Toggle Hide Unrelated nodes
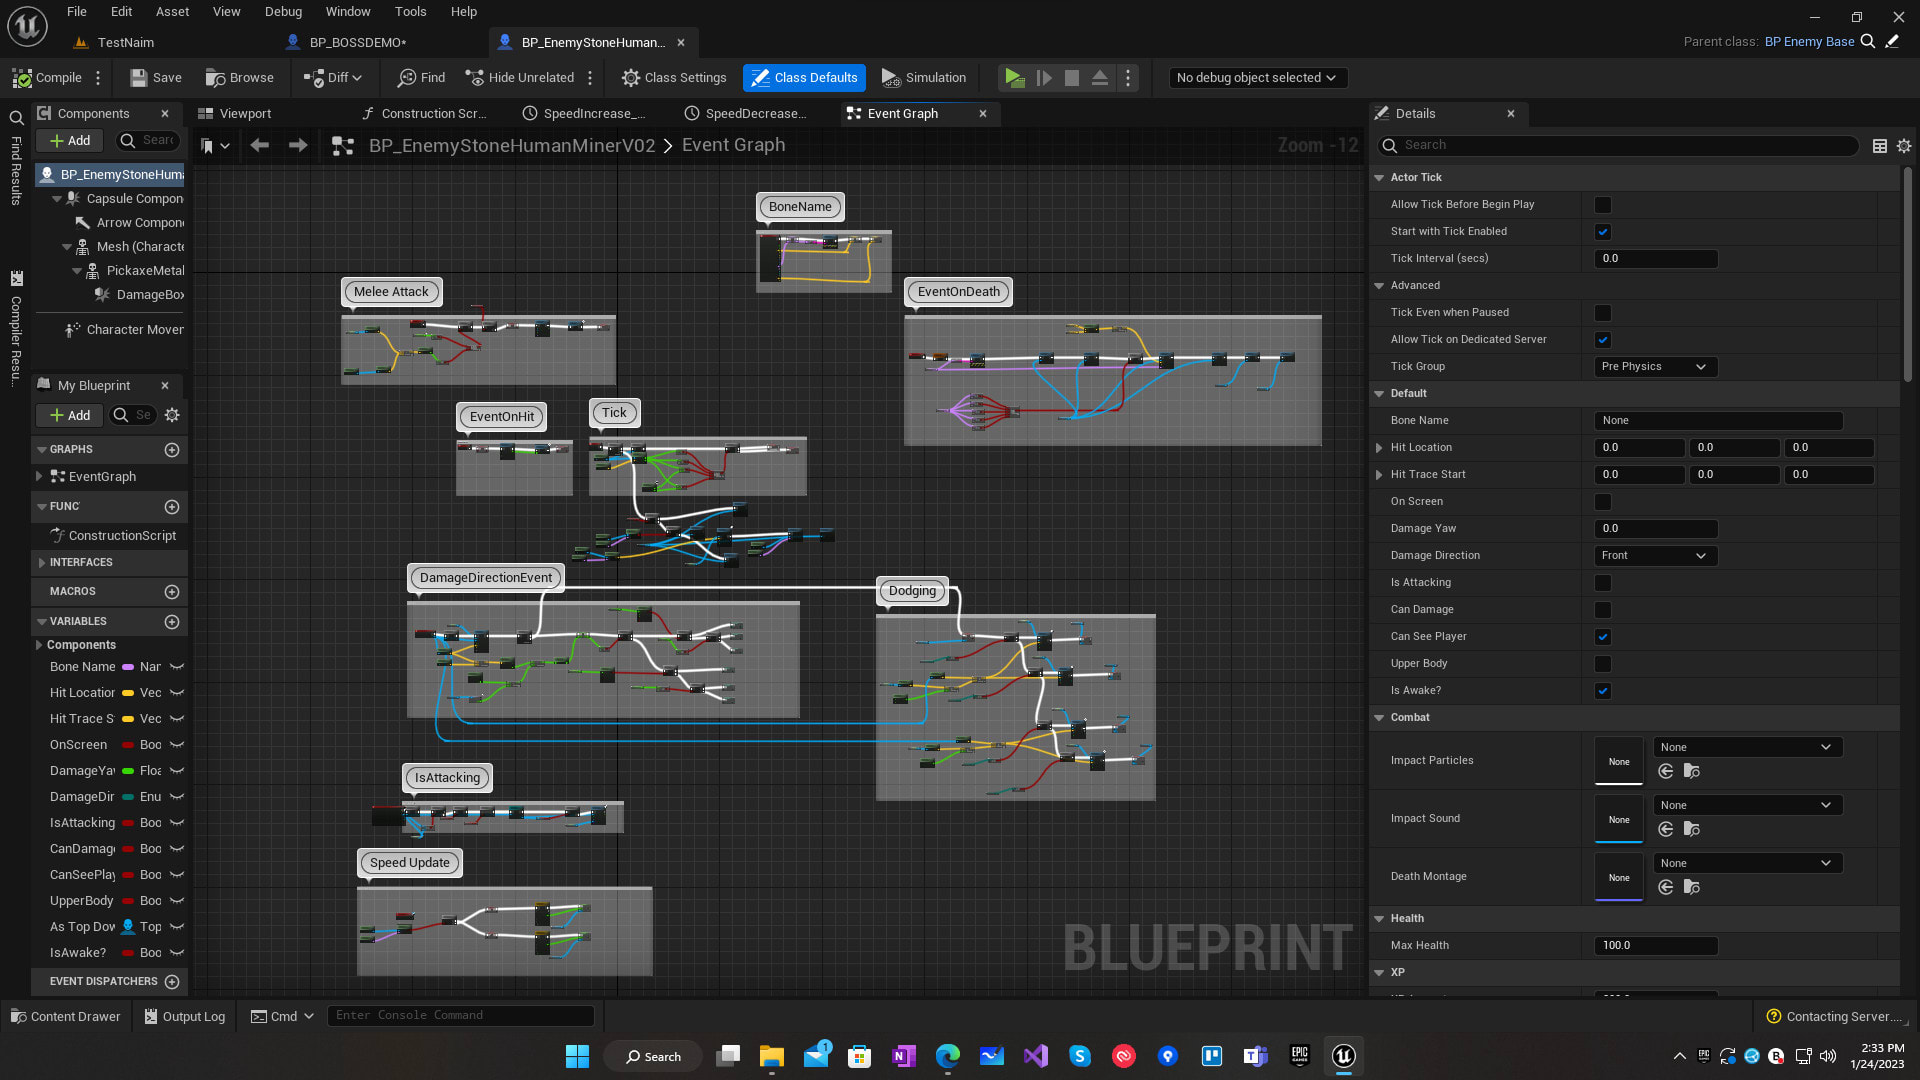Image resolution: width=1920 pixels, height=1080 pixels. tap(521, 77)
